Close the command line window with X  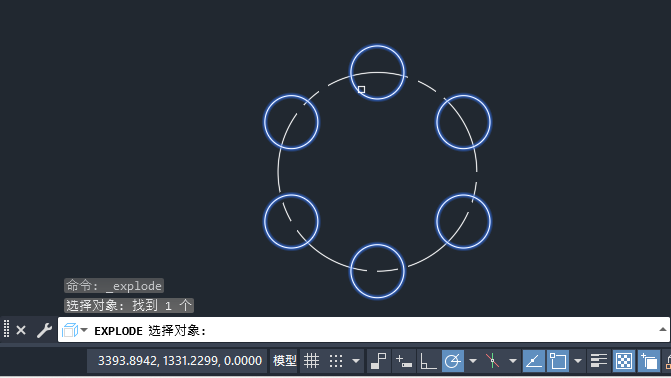pyautogui.click(x=21, y=330)
